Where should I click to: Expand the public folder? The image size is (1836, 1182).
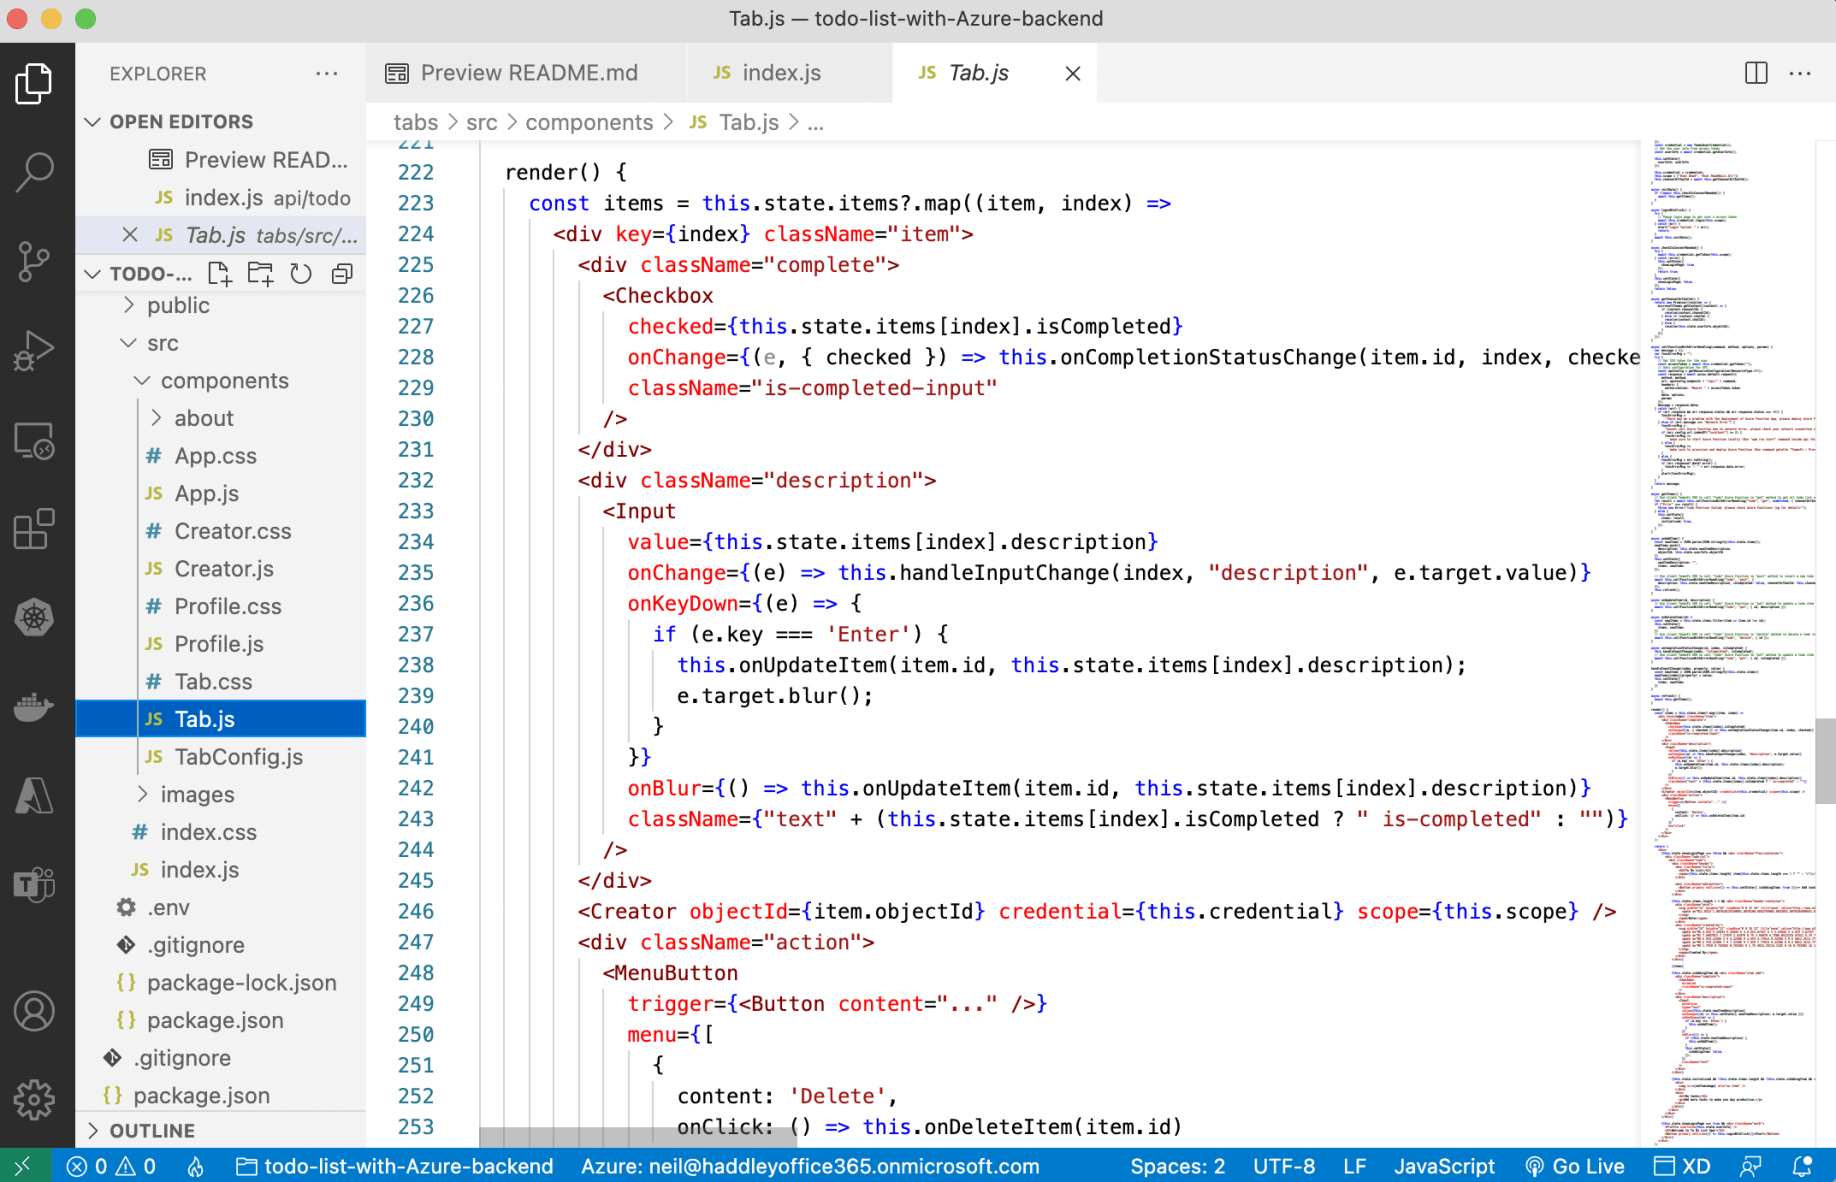point(178,305)
